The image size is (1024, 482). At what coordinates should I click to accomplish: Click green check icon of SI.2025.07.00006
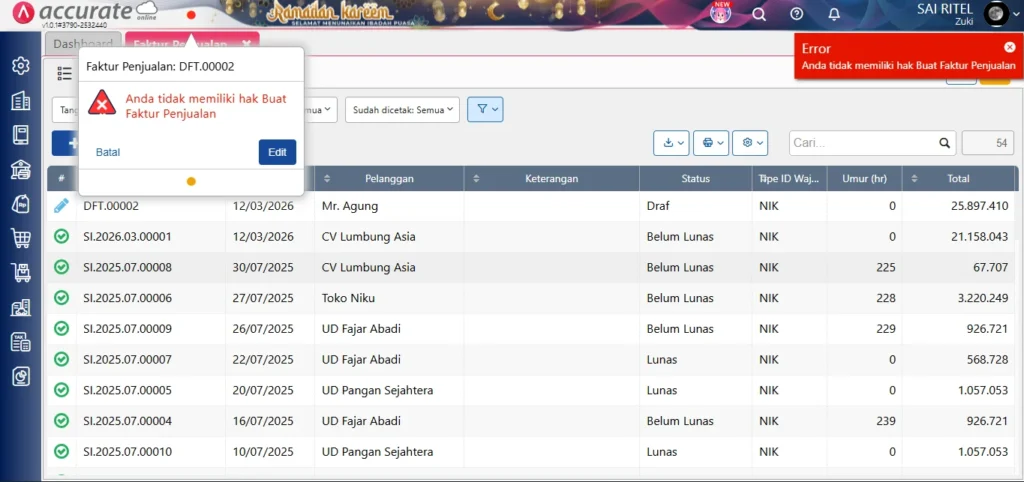(61, 298)
